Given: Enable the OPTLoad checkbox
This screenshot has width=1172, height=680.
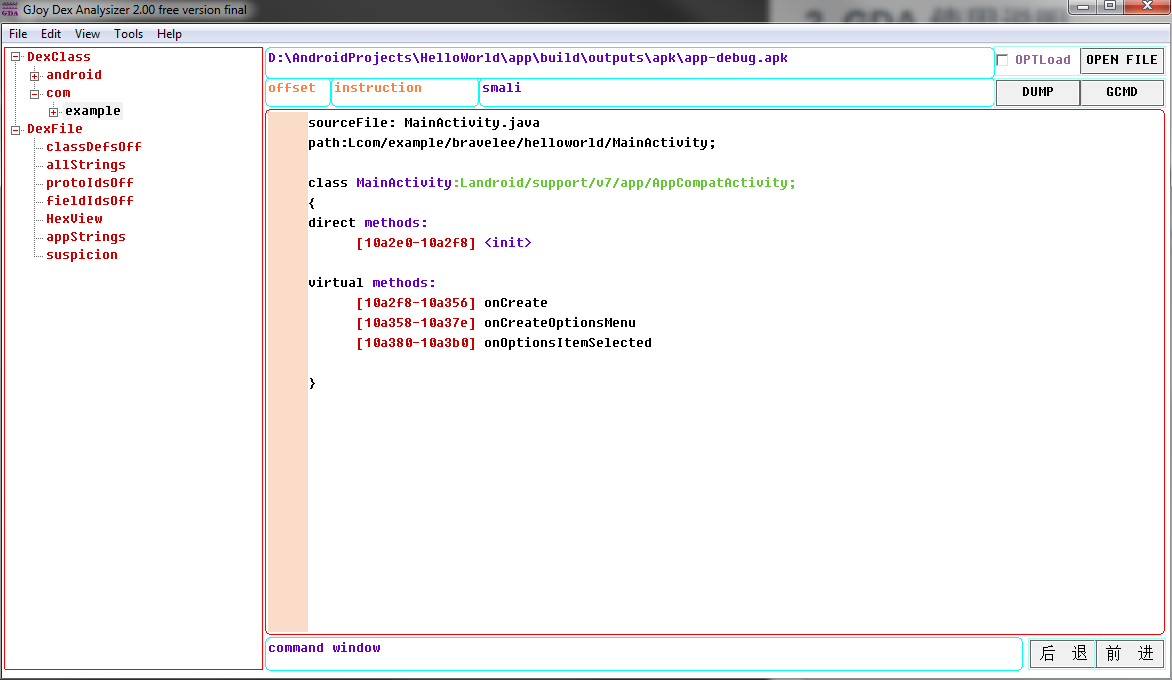Looking at the screenshot, I should tap(1003, 60).
